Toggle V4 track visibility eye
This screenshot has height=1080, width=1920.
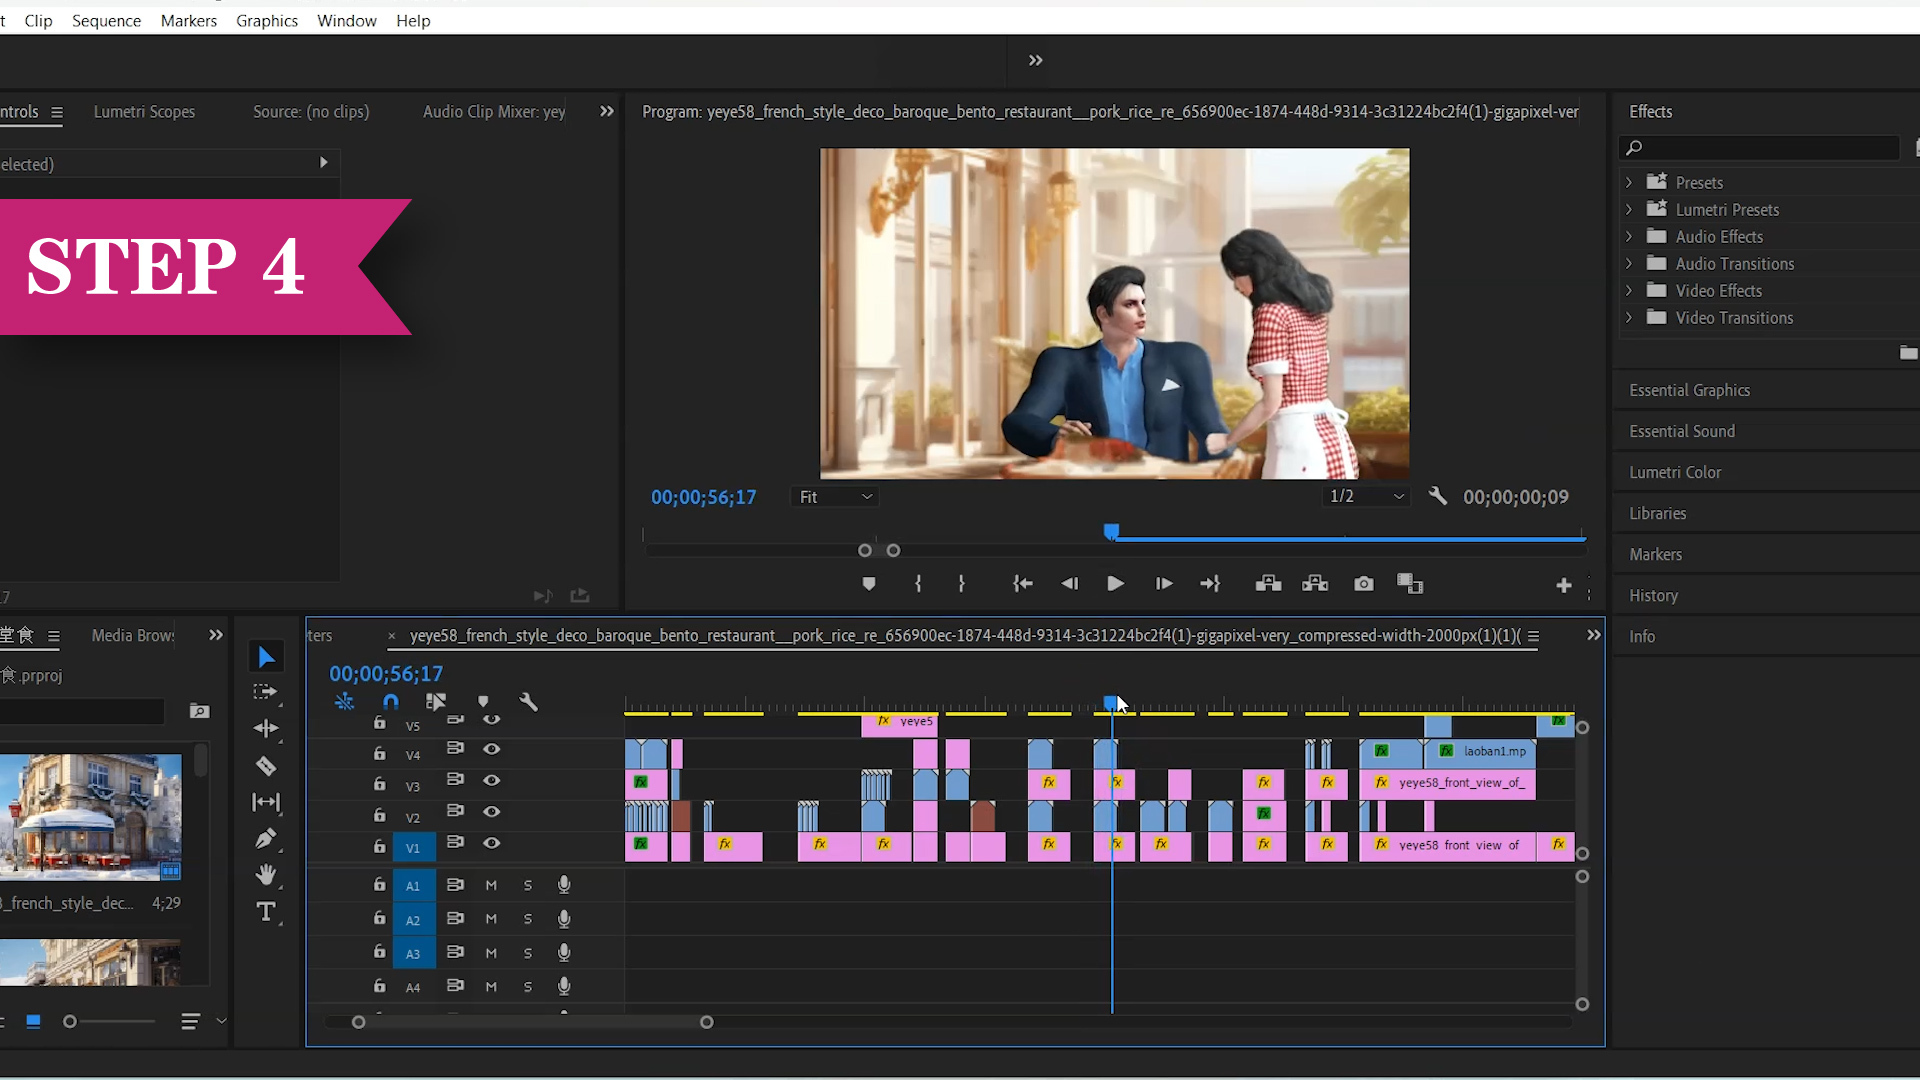[x=492, y=749]
